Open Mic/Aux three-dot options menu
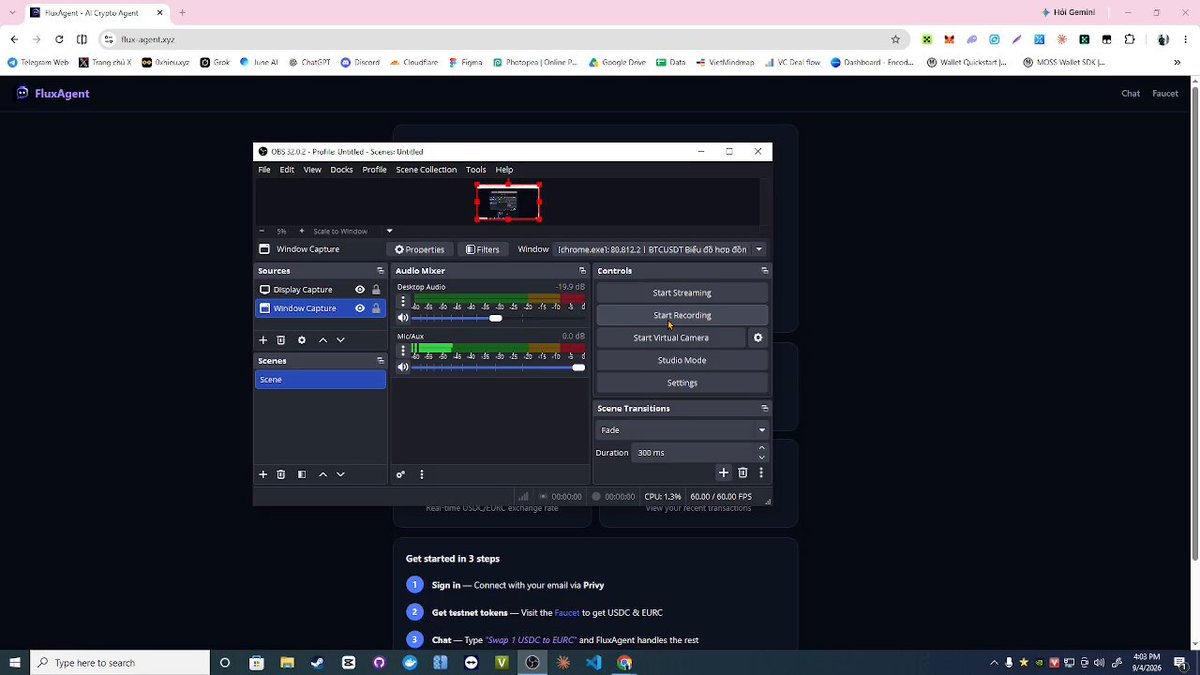 pos(403,351)
